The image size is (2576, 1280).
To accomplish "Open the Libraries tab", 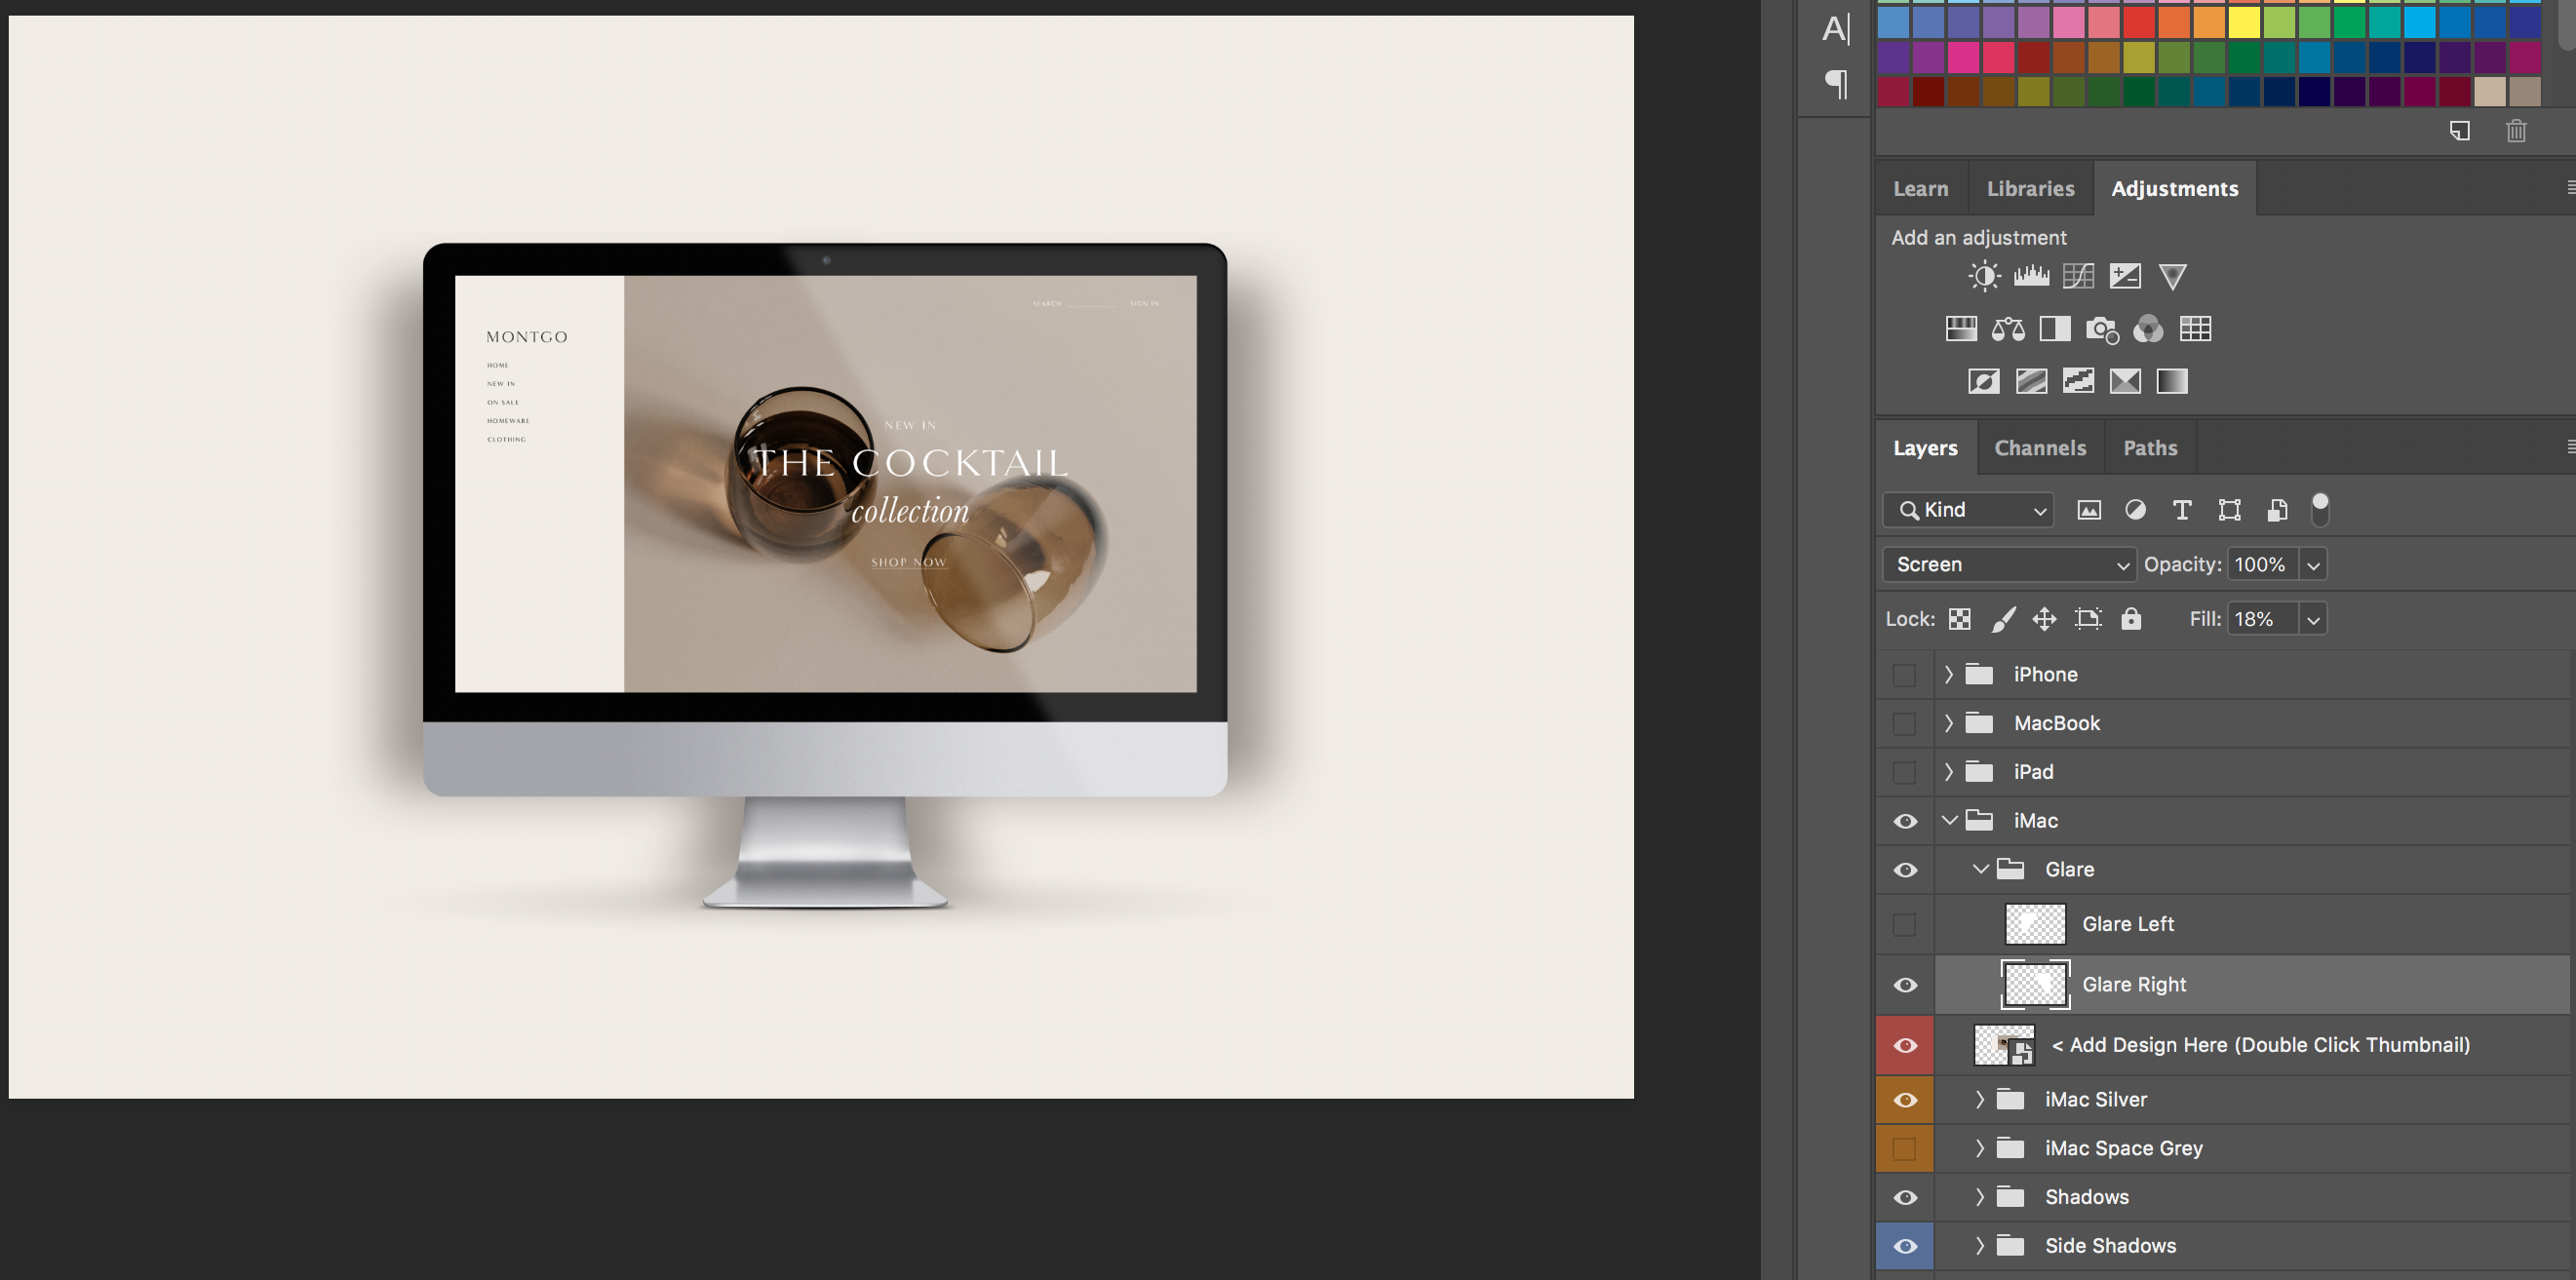I will [x=2030, y=189].
